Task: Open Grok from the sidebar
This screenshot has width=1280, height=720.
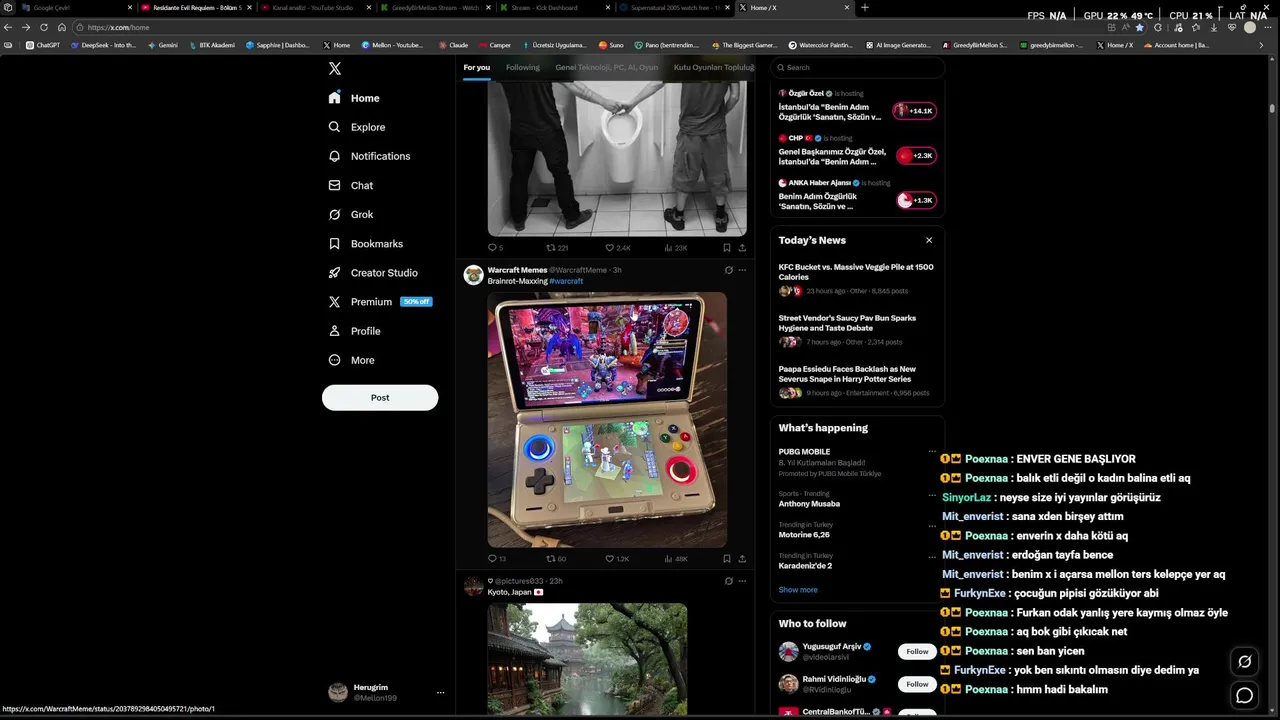Action: coord(351,214)
